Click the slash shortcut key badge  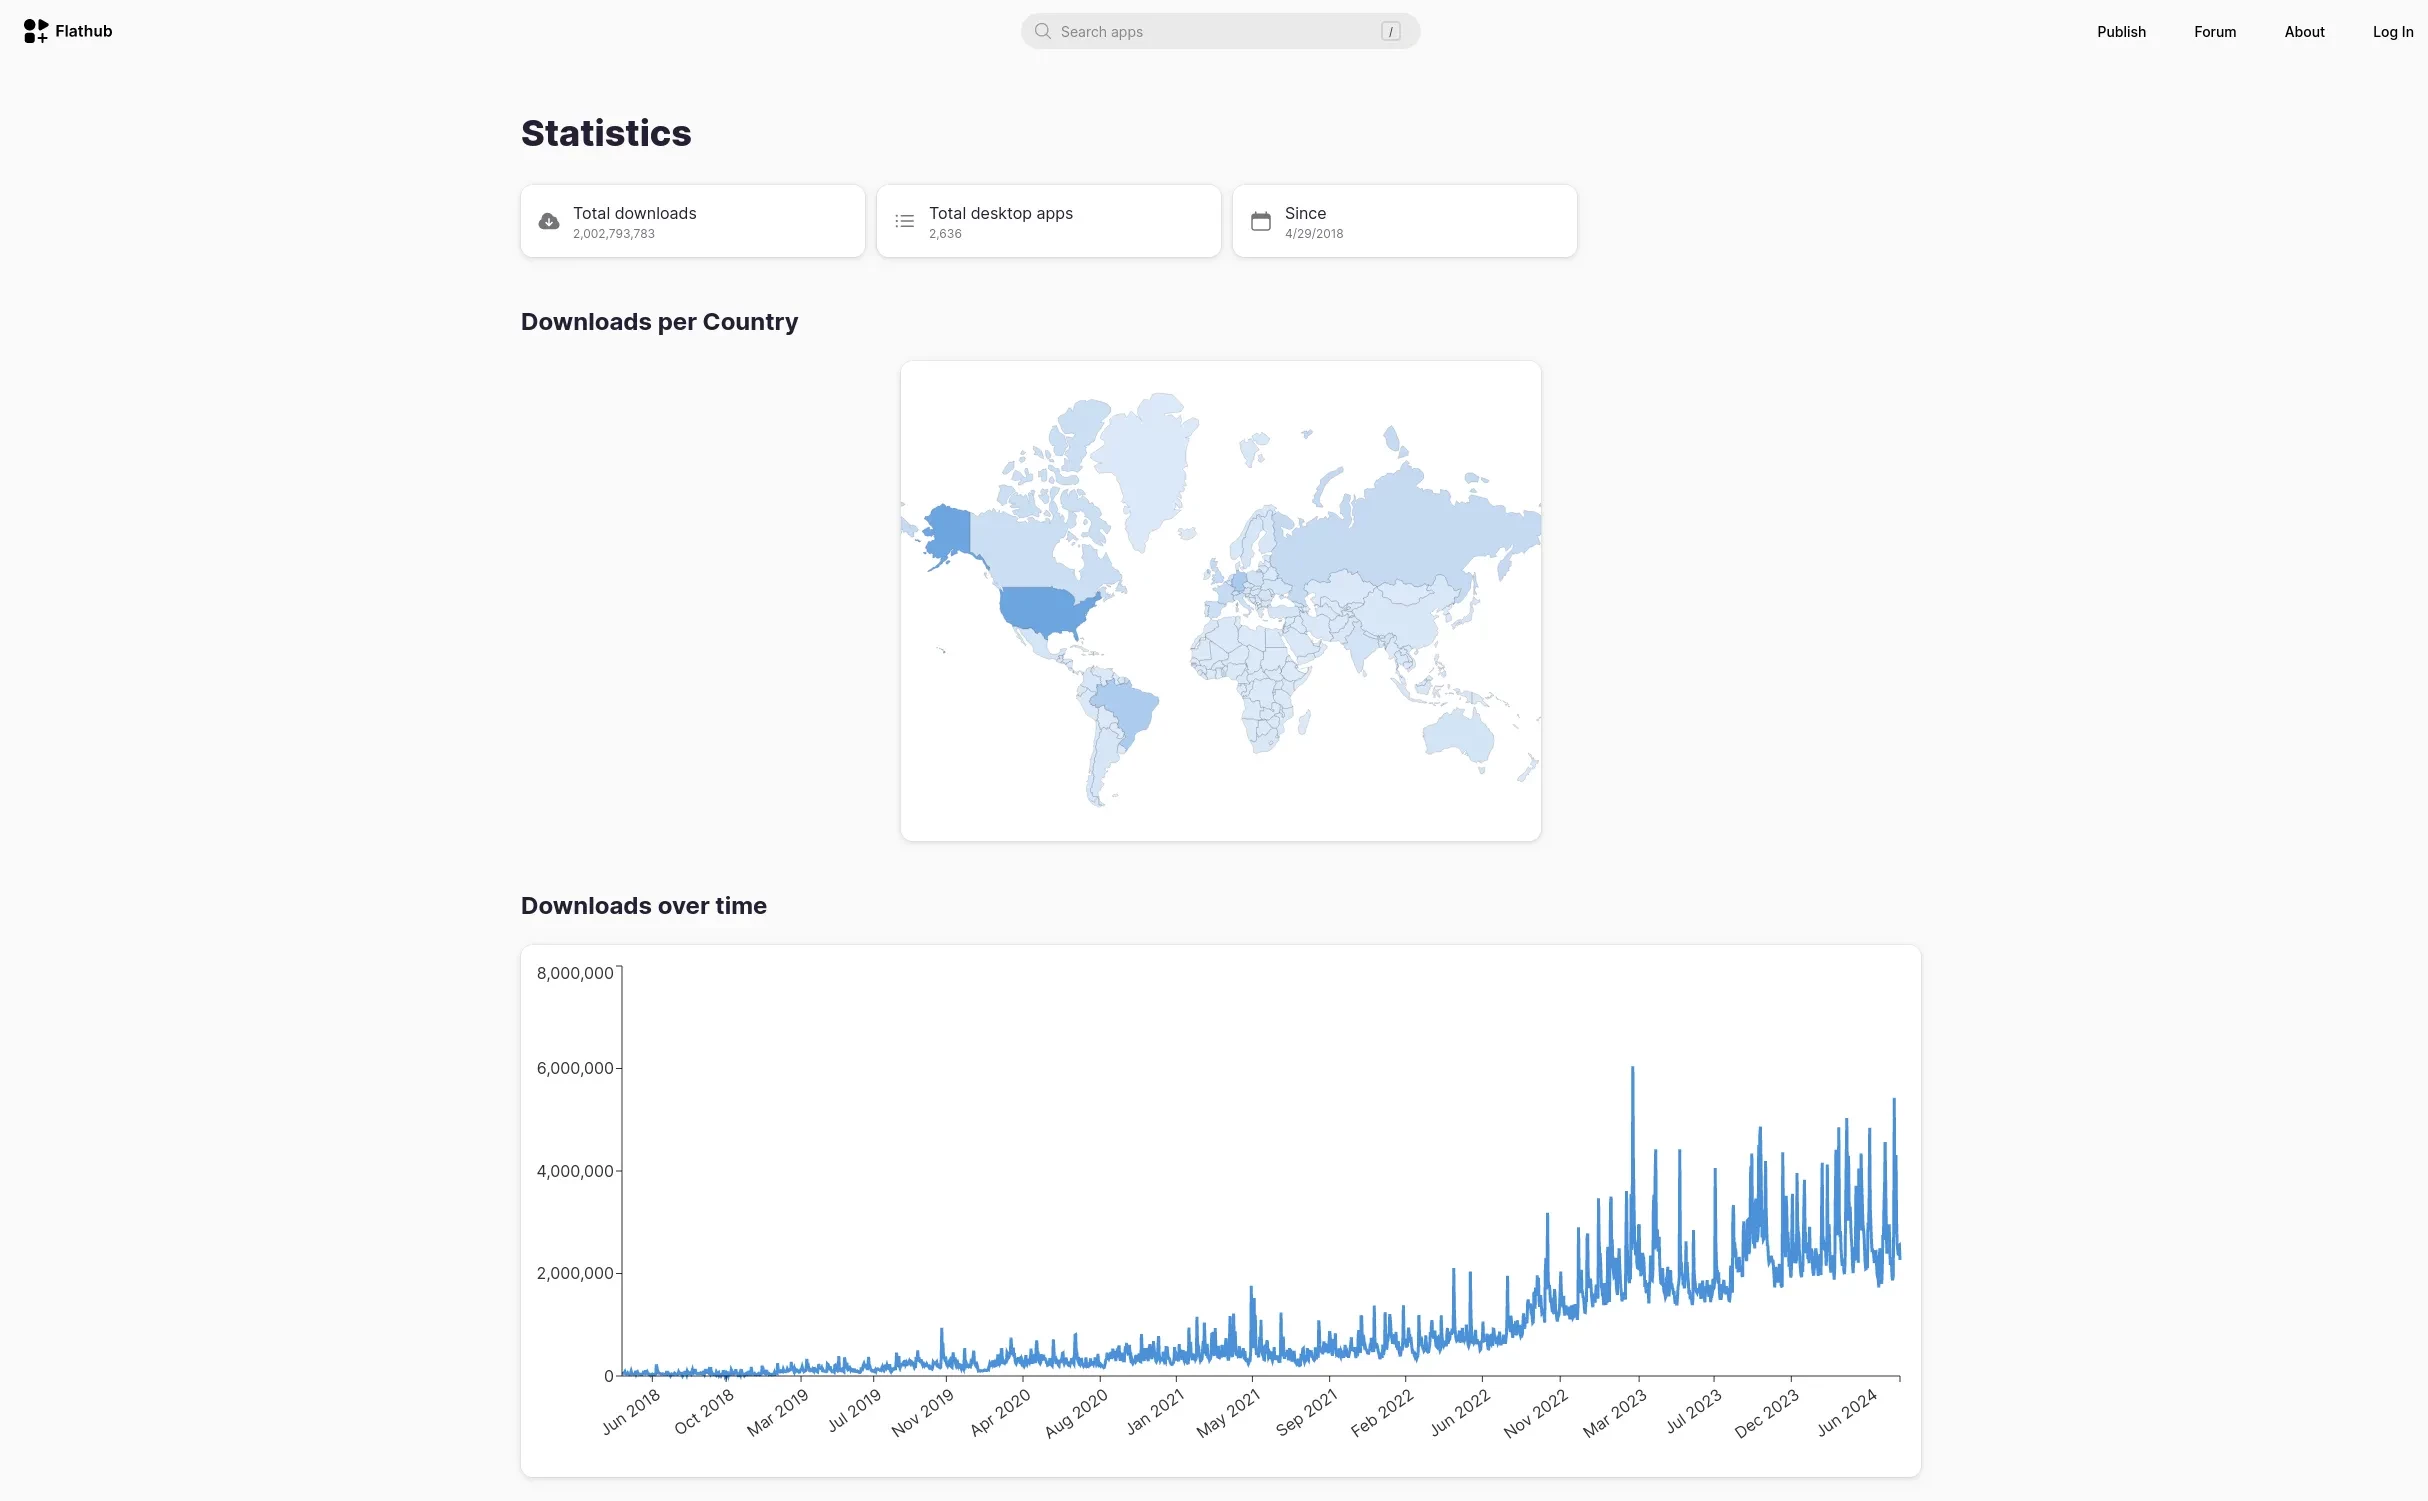[1390, 31]
